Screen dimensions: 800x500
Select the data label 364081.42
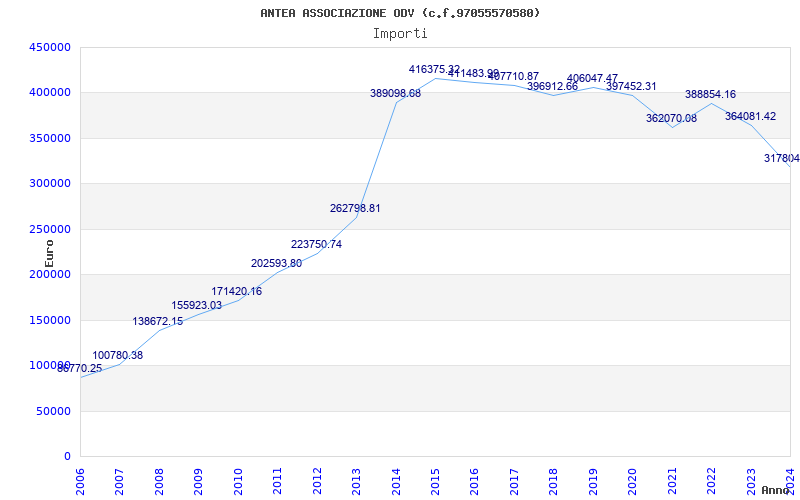pyautogui.click(x=751, y=116)
